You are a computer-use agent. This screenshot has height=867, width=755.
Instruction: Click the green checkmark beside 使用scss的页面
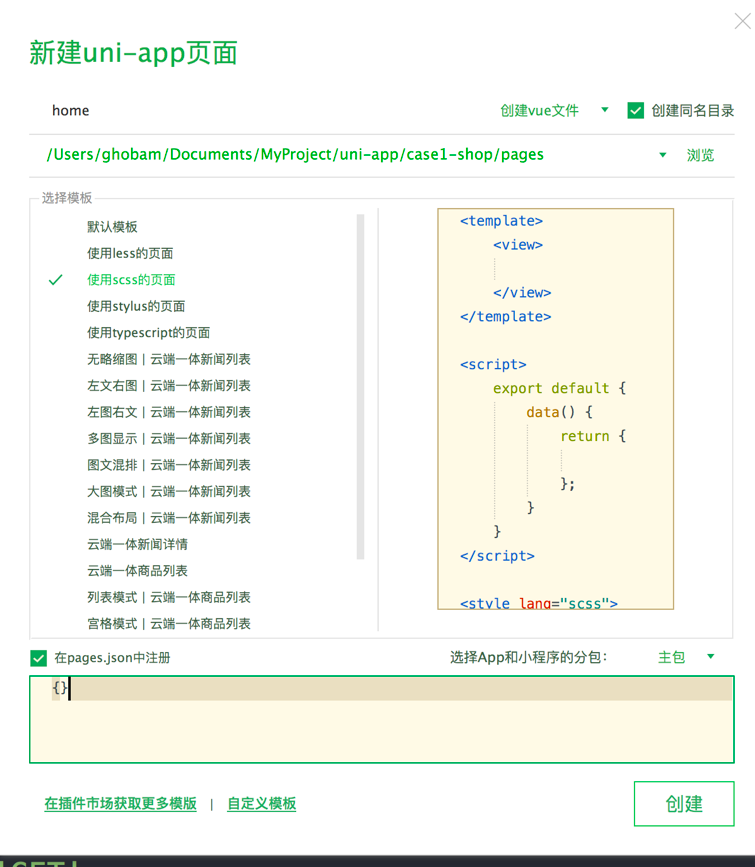[56, 280]
